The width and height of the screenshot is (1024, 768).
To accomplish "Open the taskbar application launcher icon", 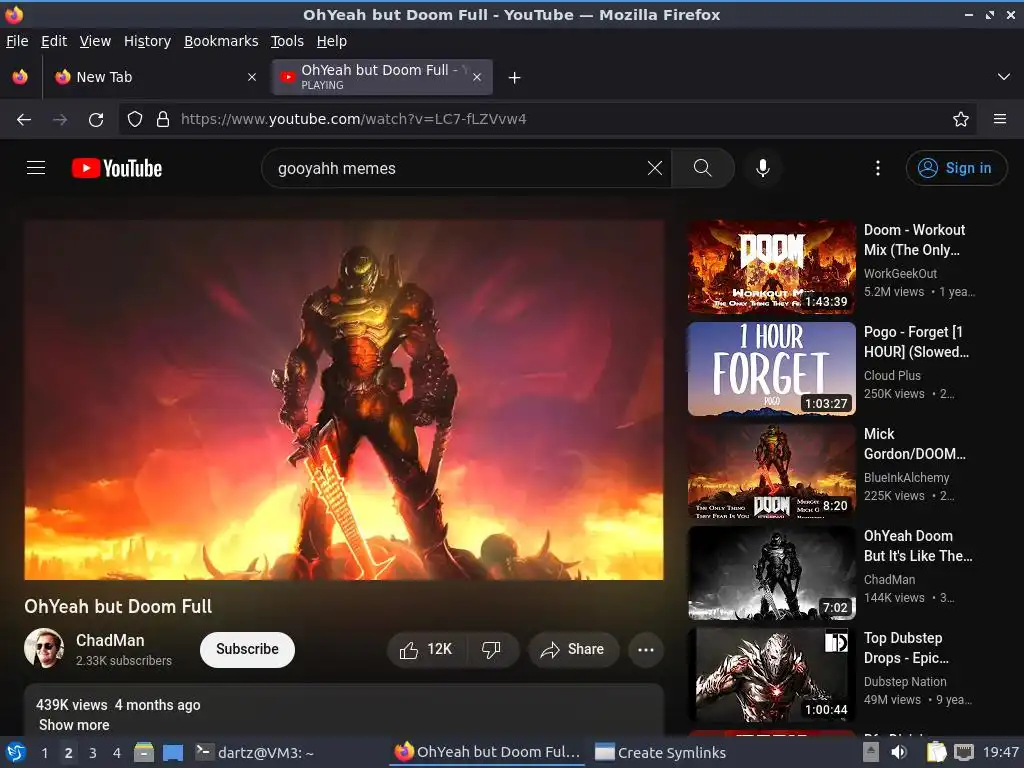I will click(x=16, y=752).
